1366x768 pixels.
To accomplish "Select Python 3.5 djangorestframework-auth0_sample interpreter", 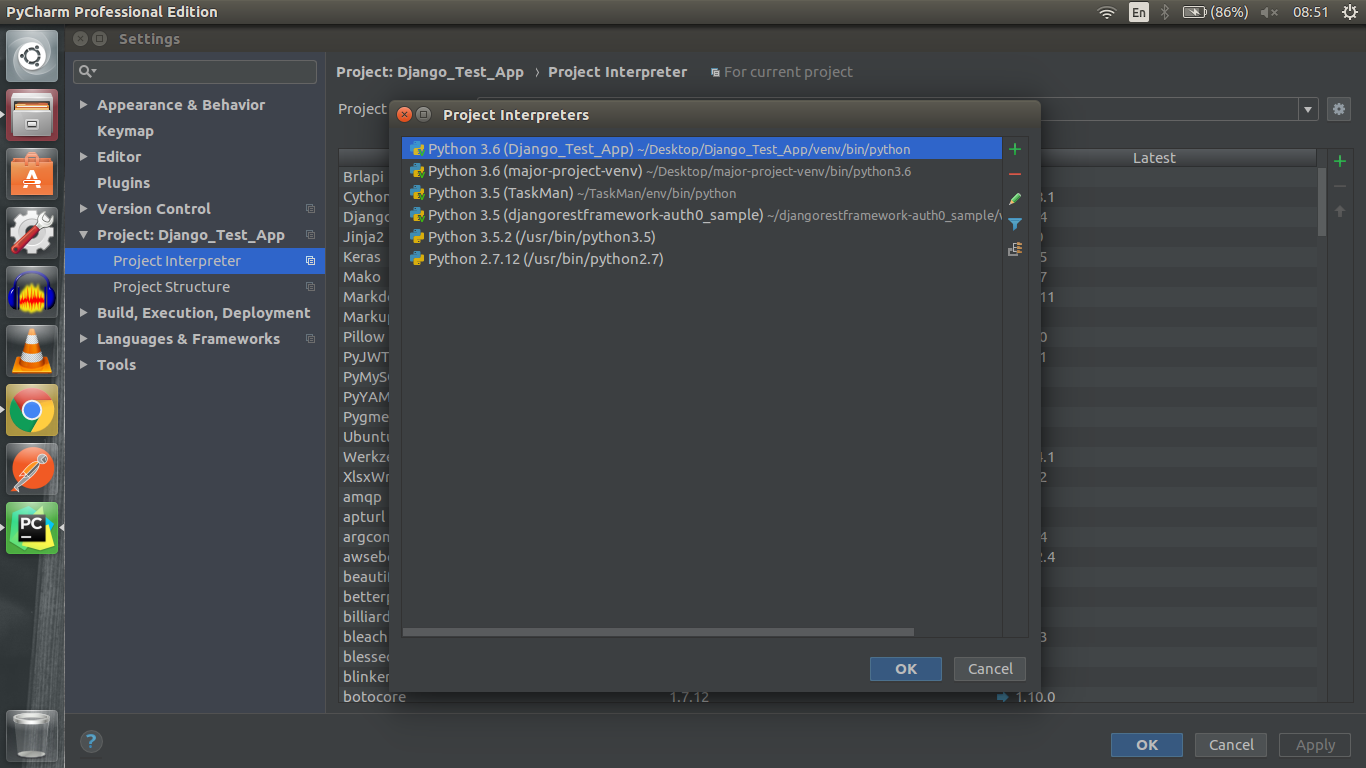I will point(701,215).
